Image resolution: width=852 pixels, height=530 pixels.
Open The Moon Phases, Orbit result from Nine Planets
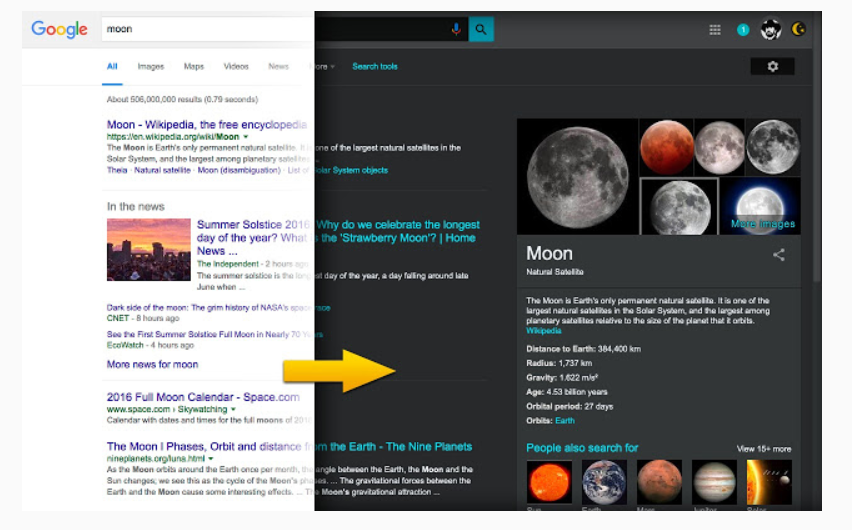point(290,446)
